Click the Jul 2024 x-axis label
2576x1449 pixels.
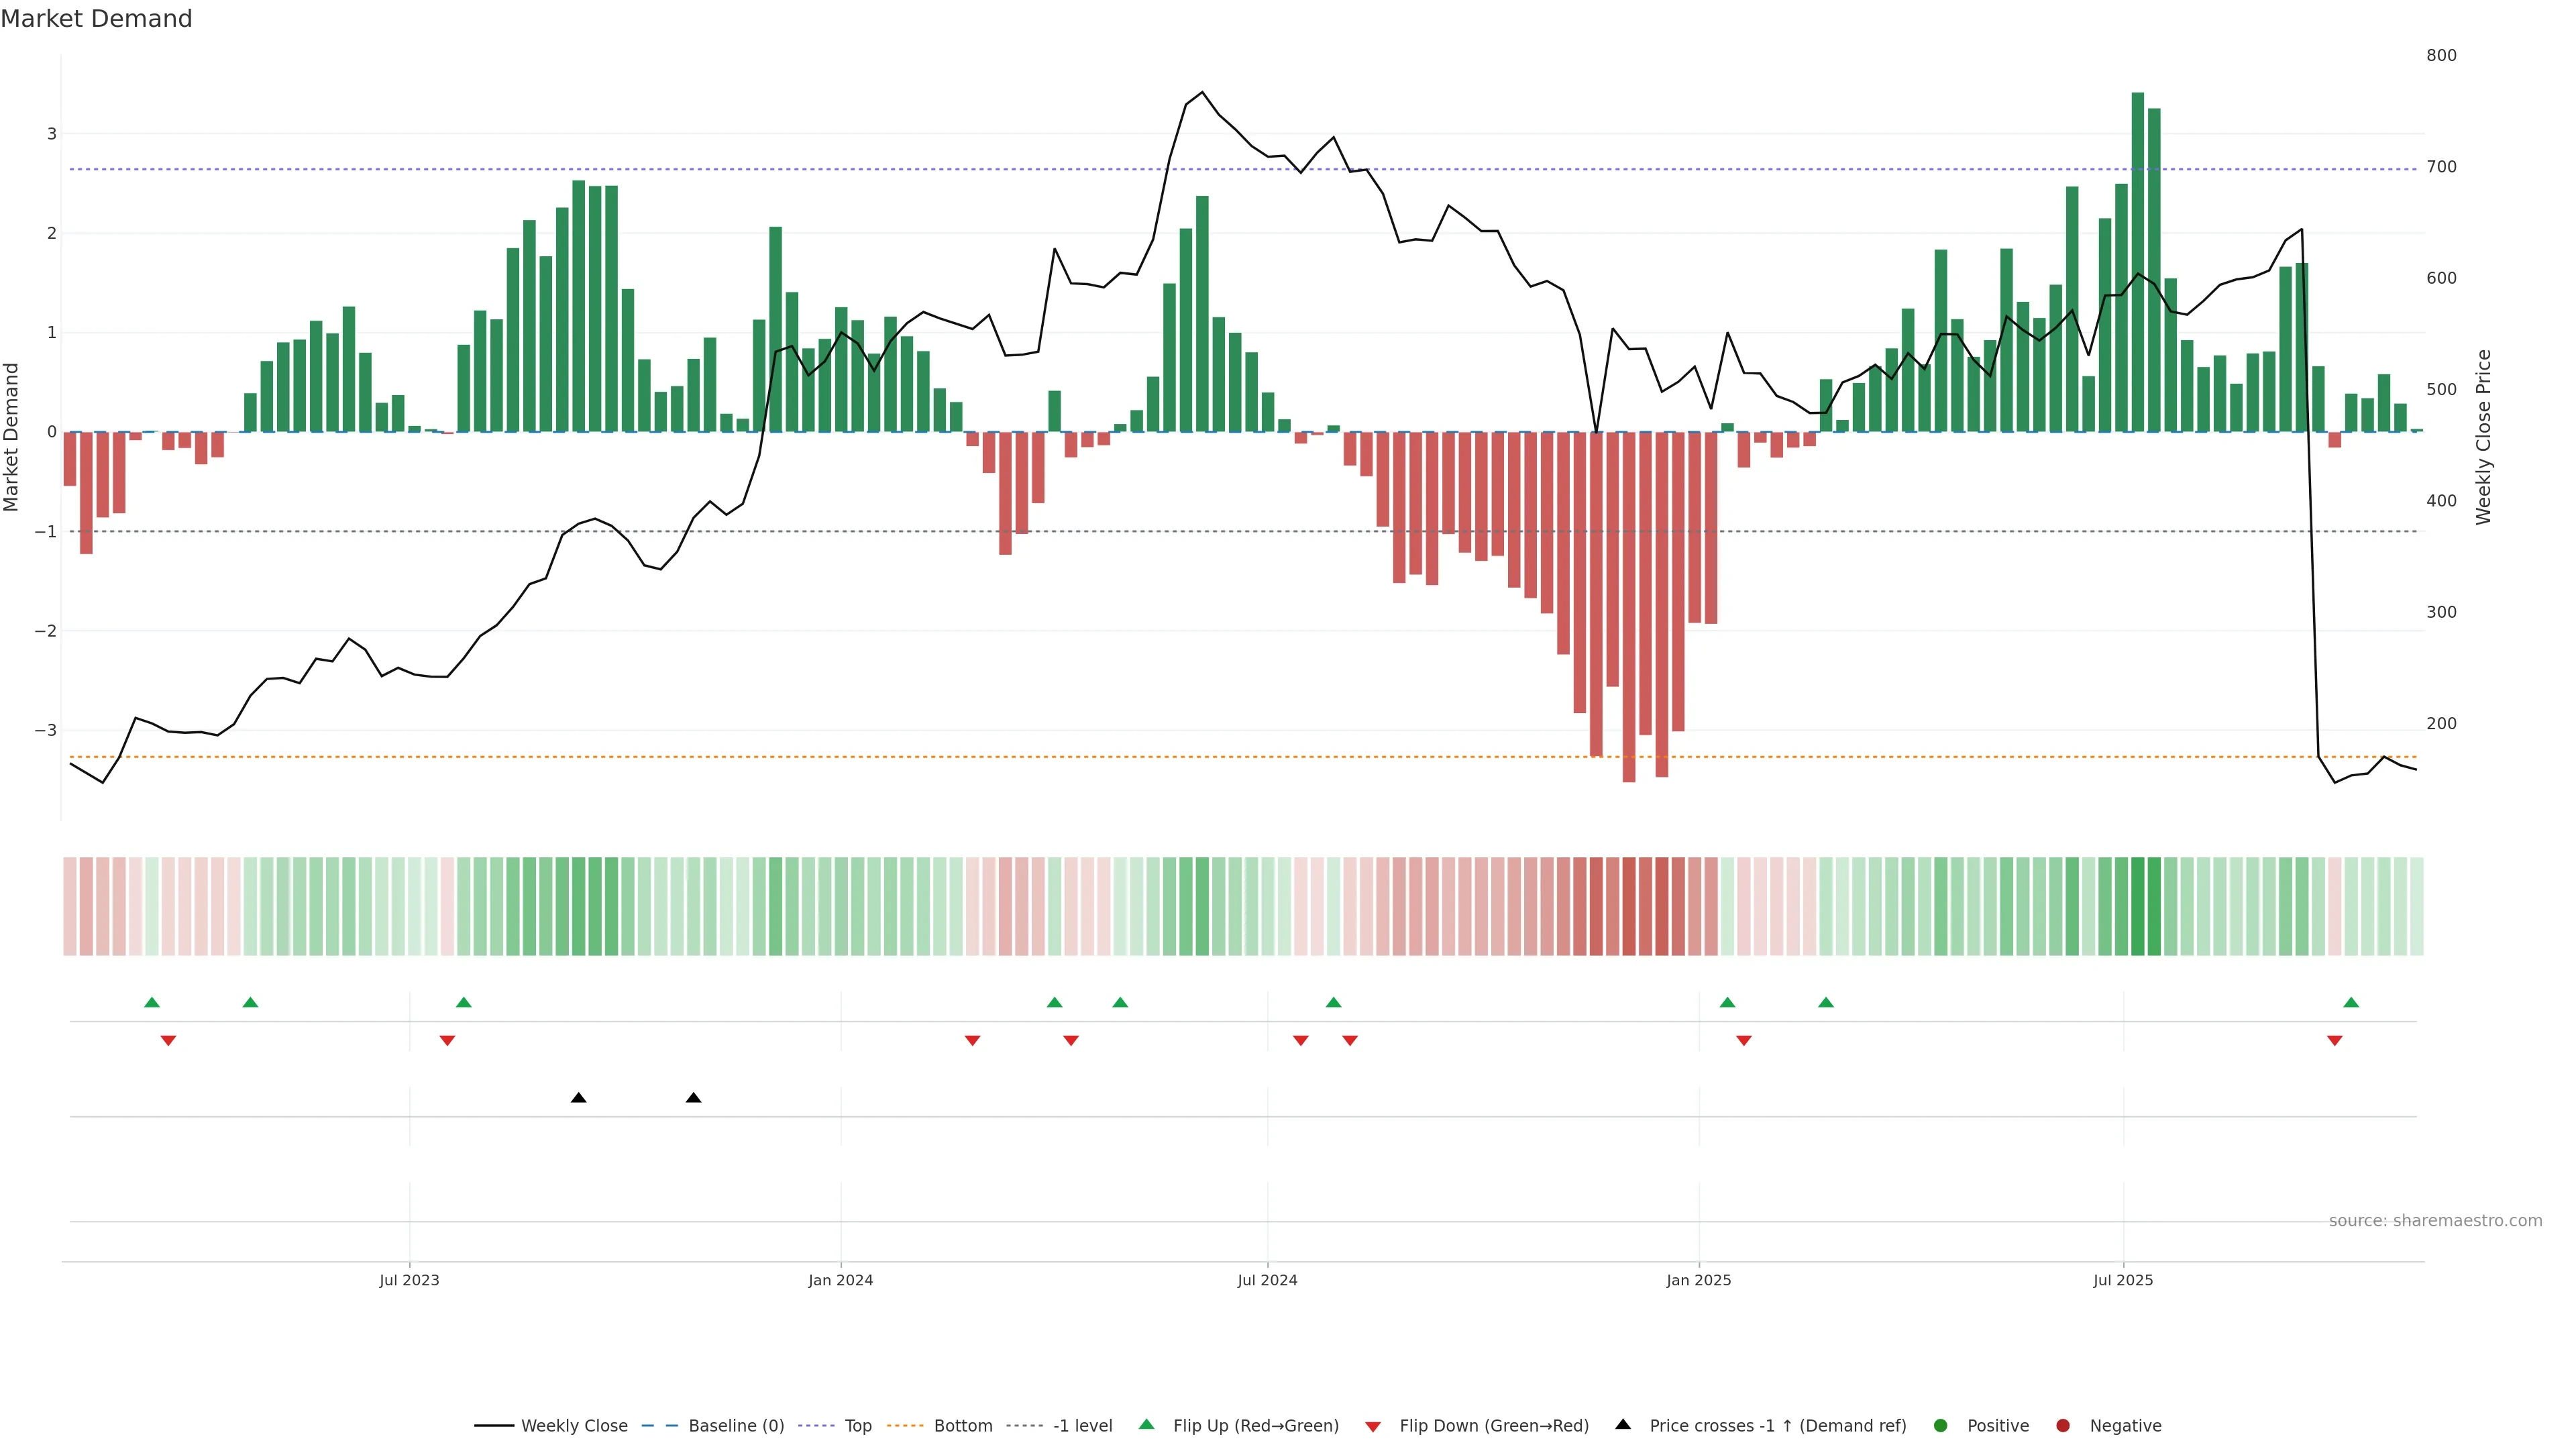coord(1267,1280)
